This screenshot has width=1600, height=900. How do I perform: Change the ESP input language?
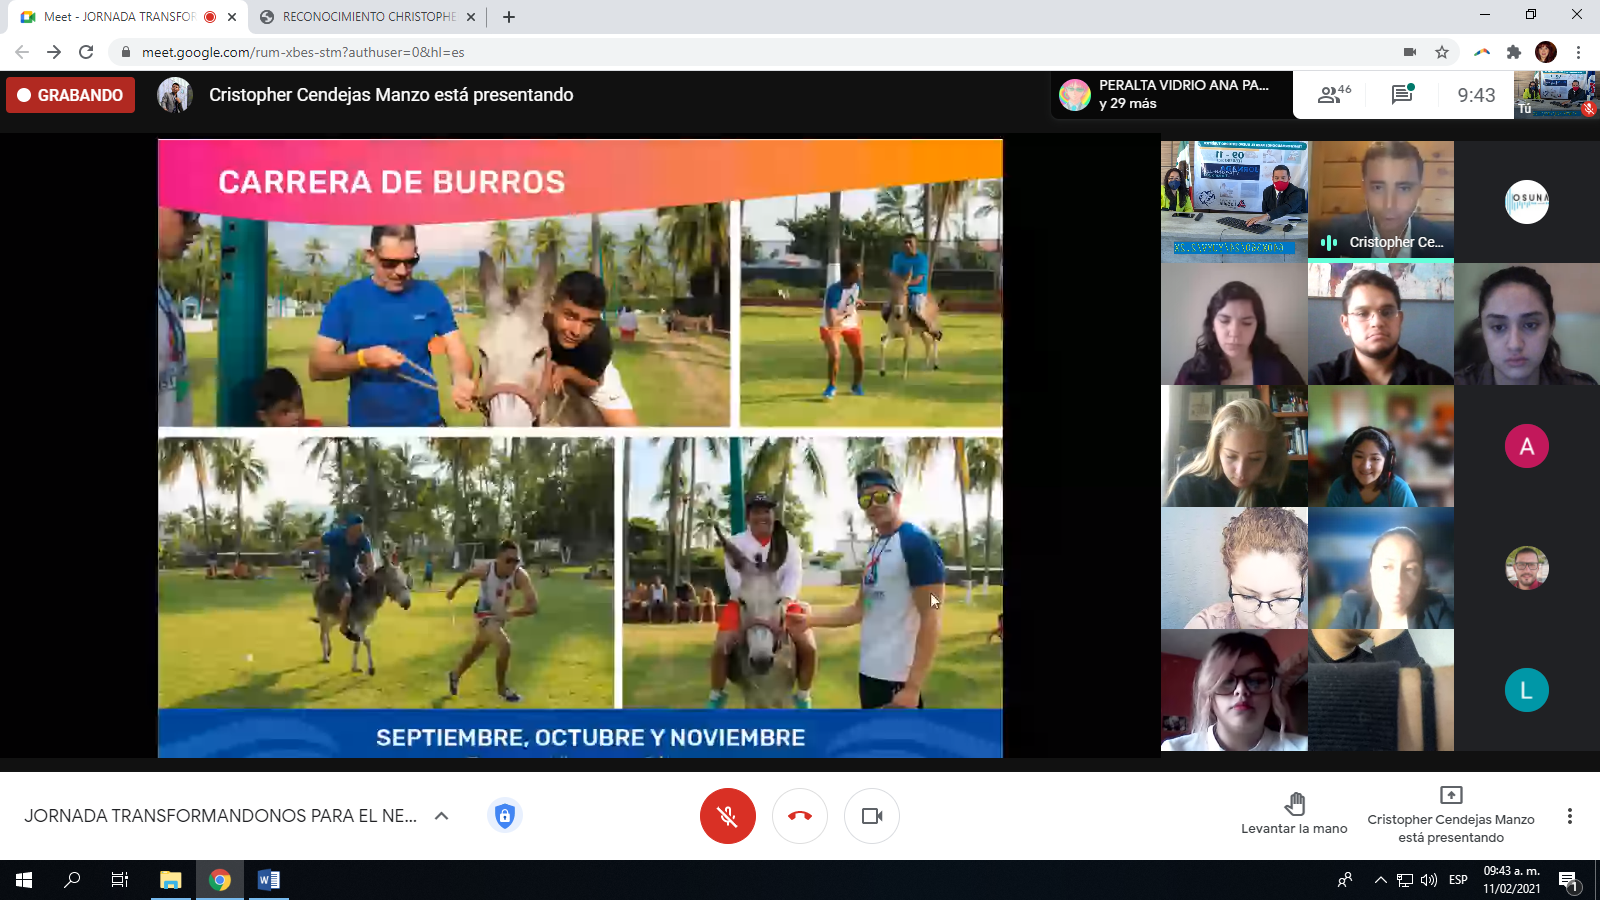click(x=1458, y=880)
